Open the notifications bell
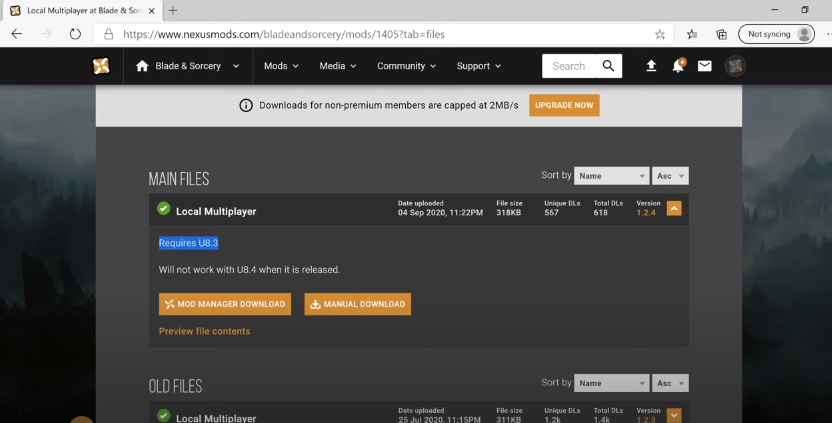The width and height of the screenshot is (832, 423). 678,66
